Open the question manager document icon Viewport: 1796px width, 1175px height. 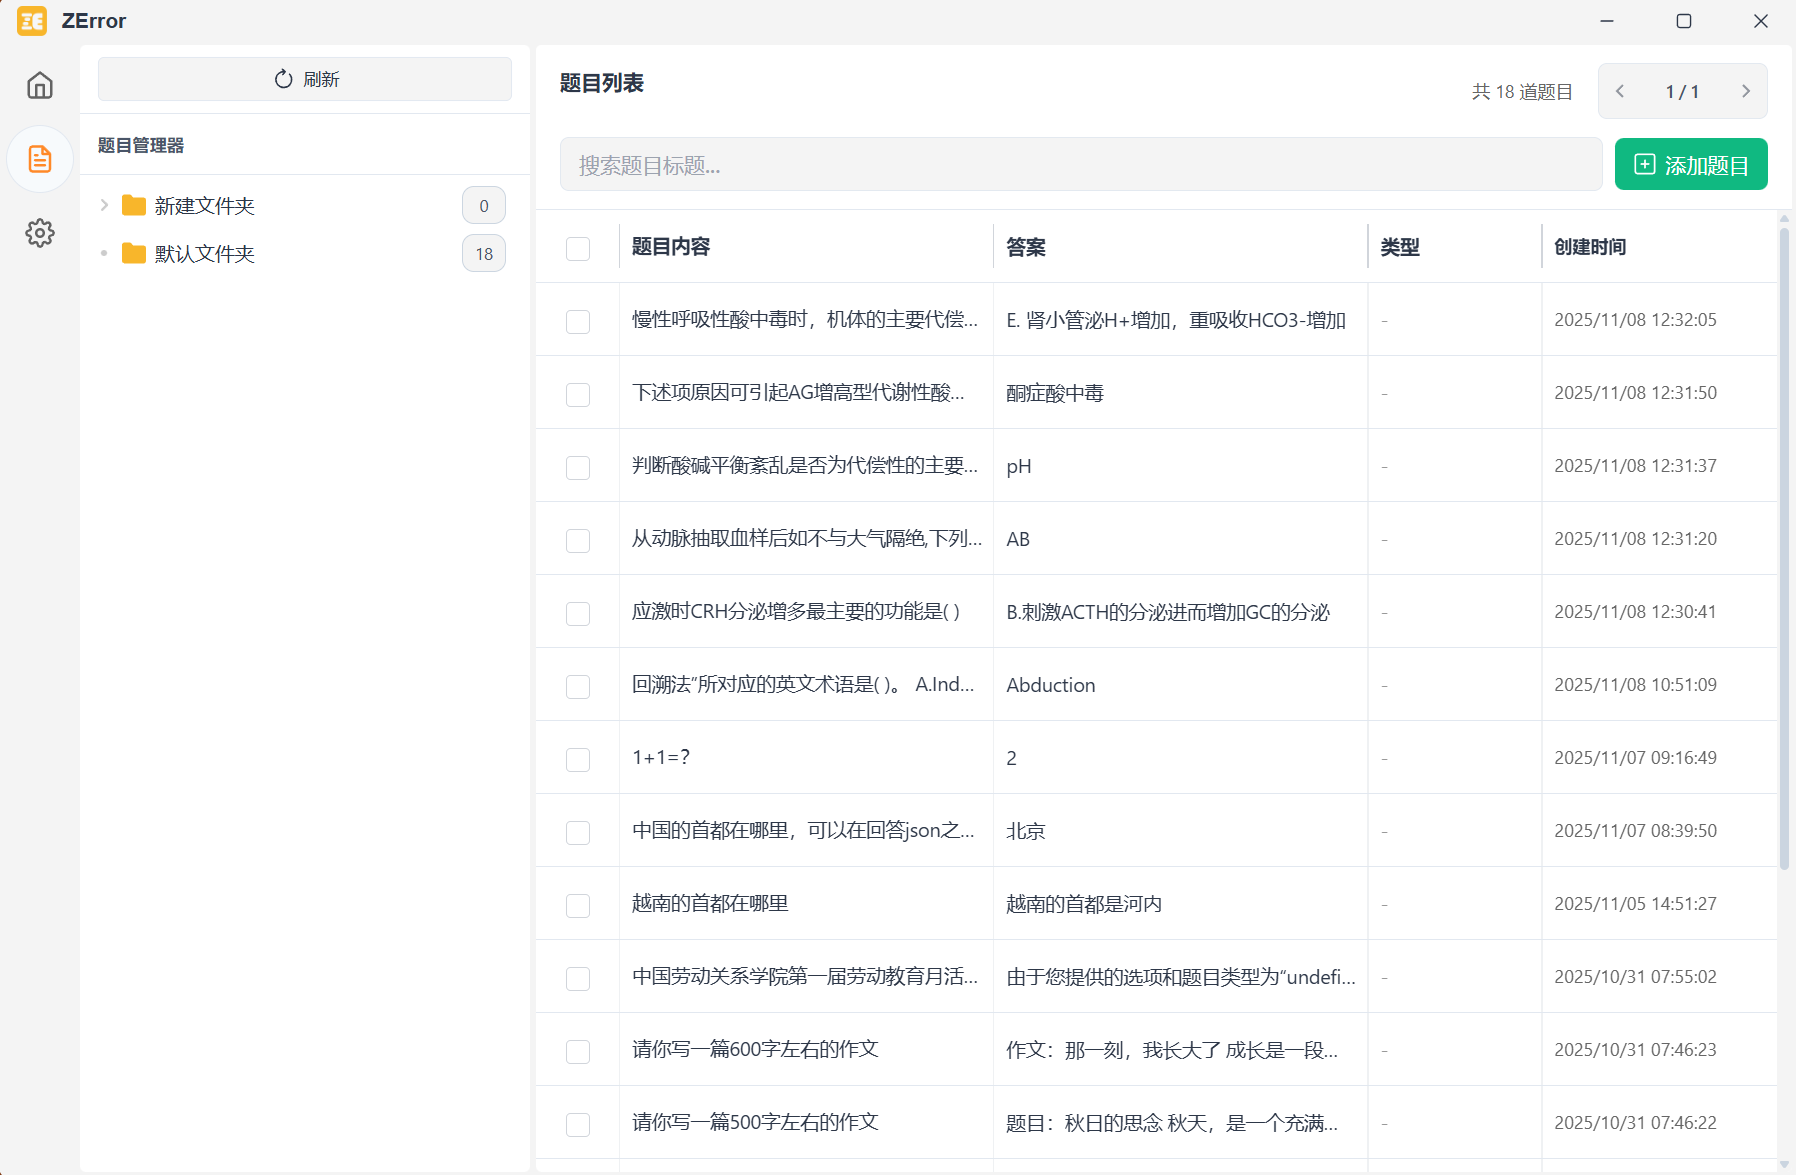coord(40,159)
